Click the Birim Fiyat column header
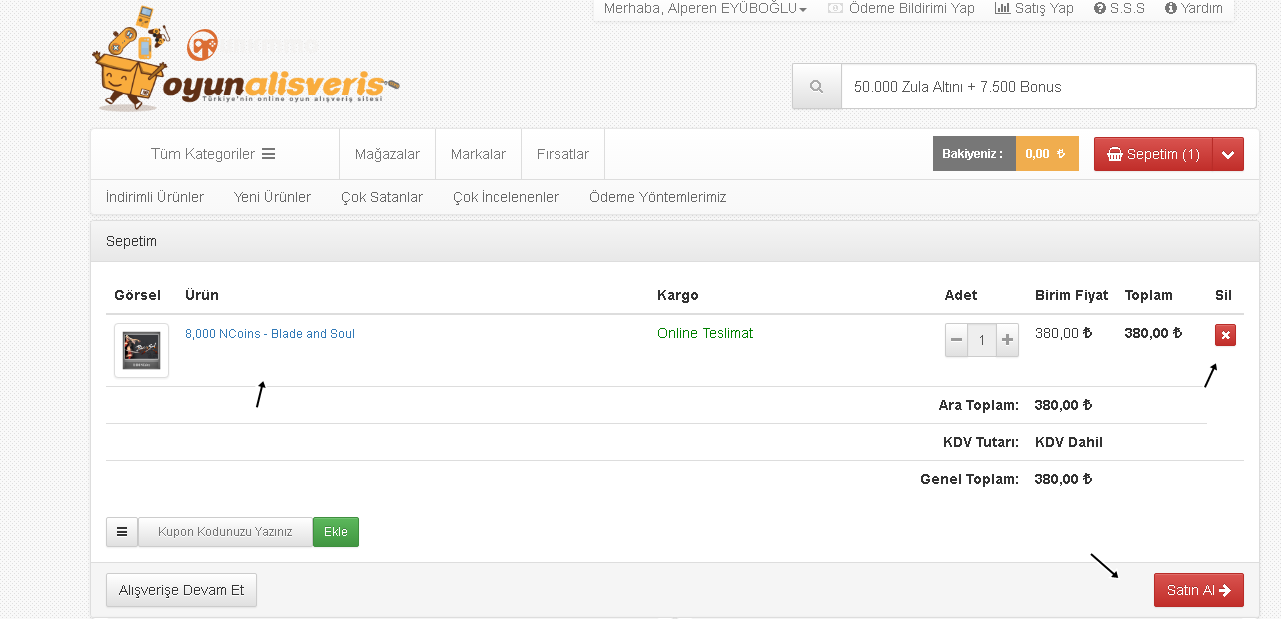This screenshot has width=1281, height=619. coord(1072,295)
